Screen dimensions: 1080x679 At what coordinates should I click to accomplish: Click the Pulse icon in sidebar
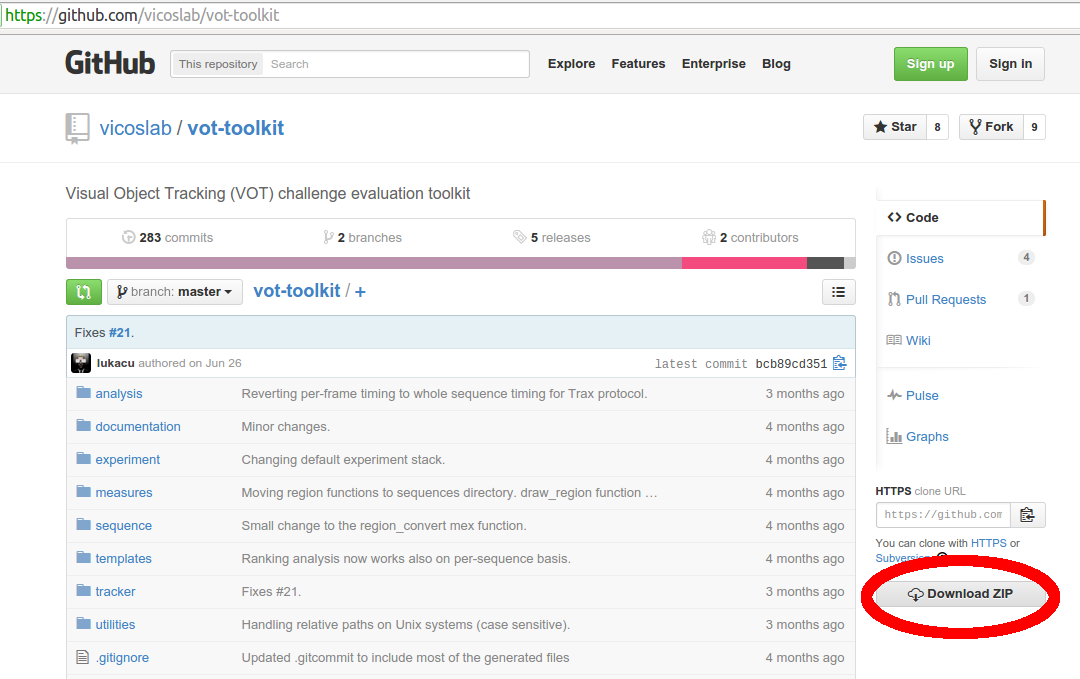[894, 395]
